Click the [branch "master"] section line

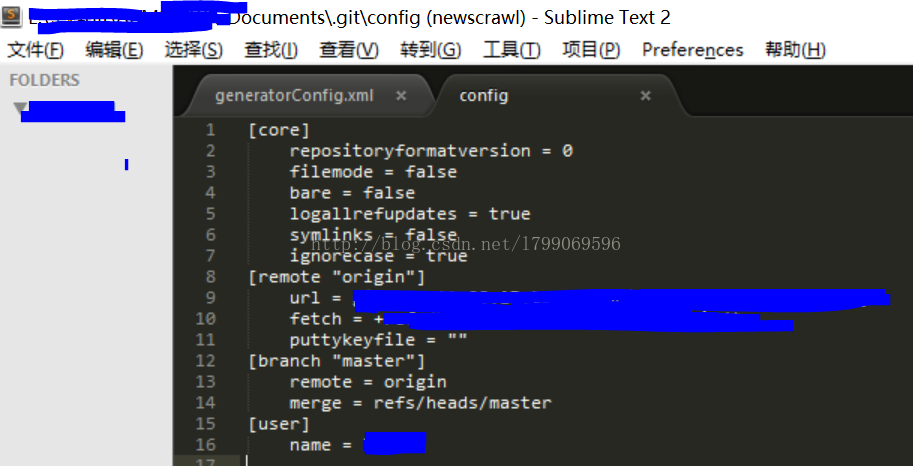pyautogui.click(x=337, y=361)
